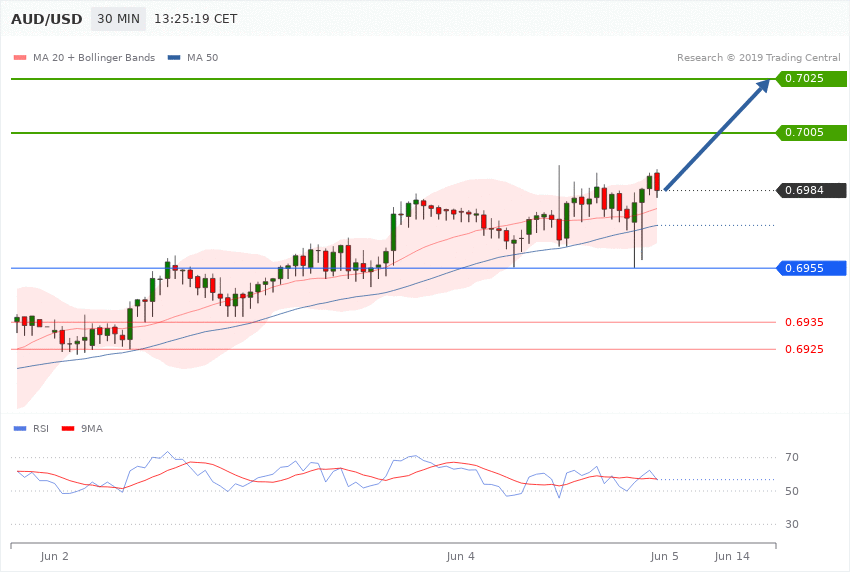Click the AUD/USD pair title

click(x=47, y=19)
